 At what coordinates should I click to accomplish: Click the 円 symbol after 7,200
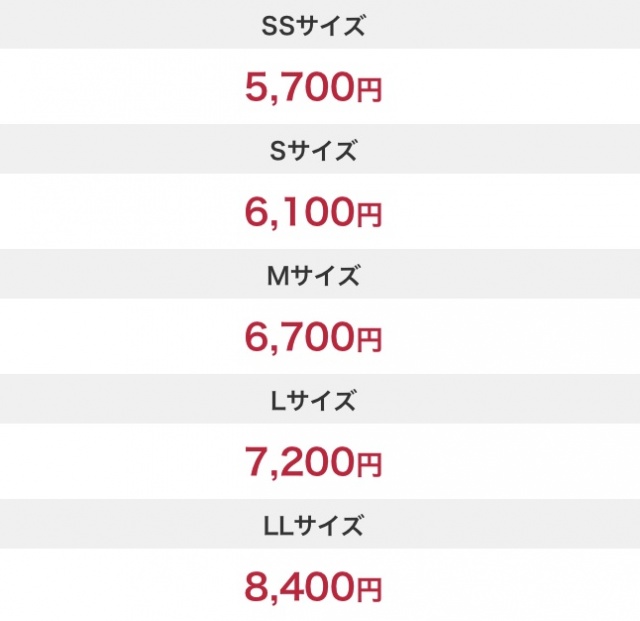coord(368,465)
